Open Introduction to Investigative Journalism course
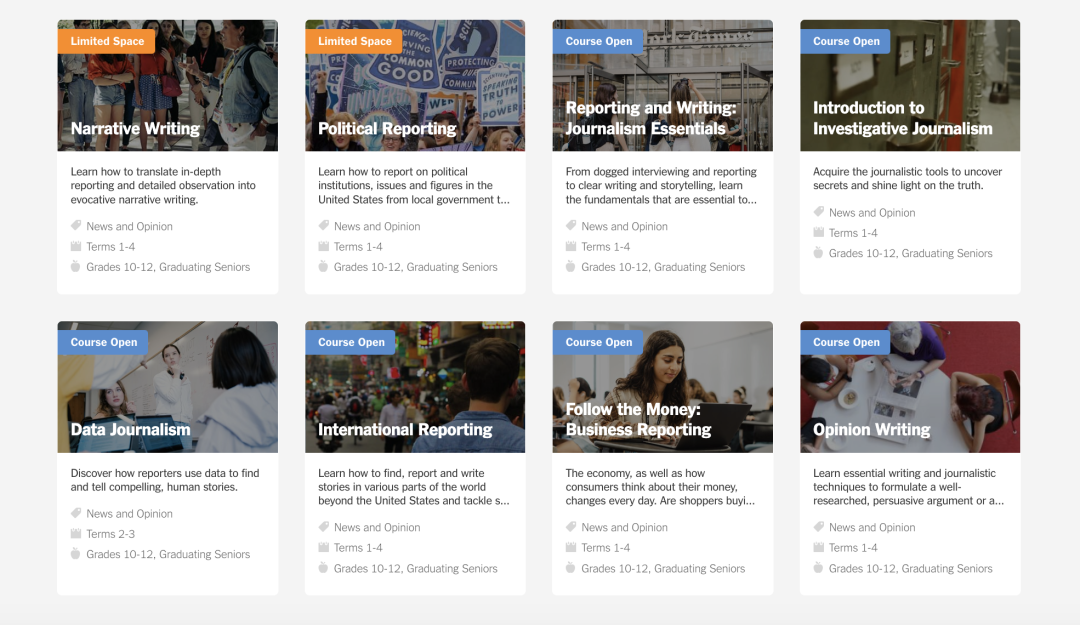1080x625 pixels. point(902,118)
